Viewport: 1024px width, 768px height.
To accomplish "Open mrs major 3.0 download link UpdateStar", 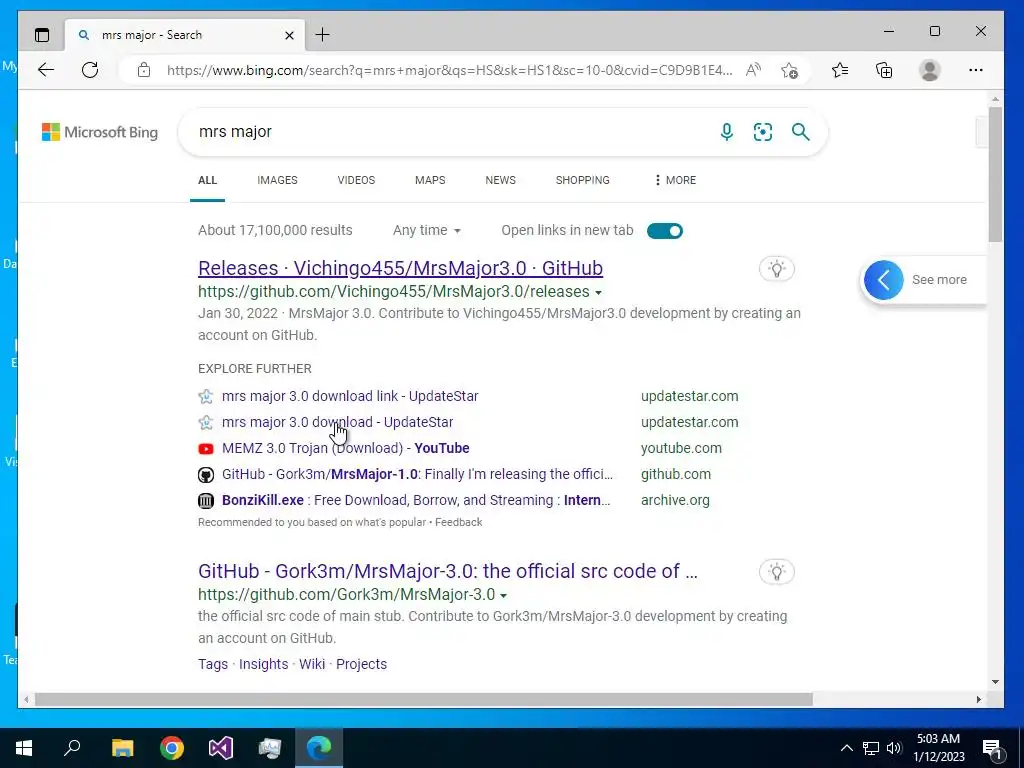I will (x=350, y=396).
